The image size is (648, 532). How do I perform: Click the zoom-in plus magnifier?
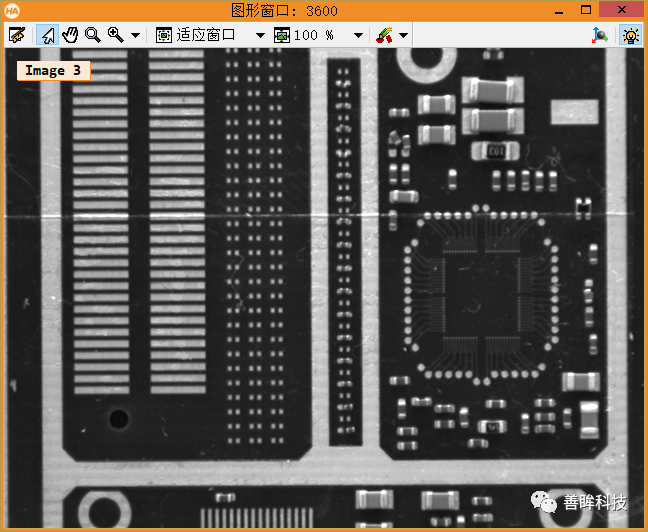115,35
